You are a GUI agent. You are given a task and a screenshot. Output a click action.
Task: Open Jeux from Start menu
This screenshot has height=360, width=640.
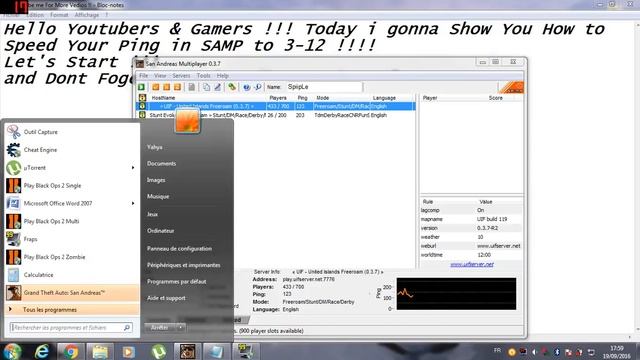tap(152, 214)
